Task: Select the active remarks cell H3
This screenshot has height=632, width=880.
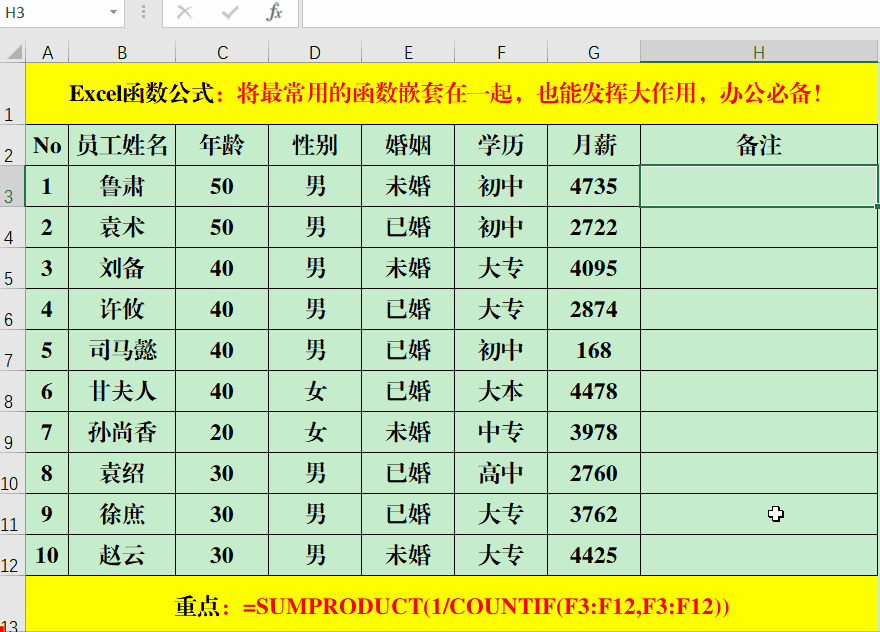Action: pyautogui.click(x=759, y=186)
